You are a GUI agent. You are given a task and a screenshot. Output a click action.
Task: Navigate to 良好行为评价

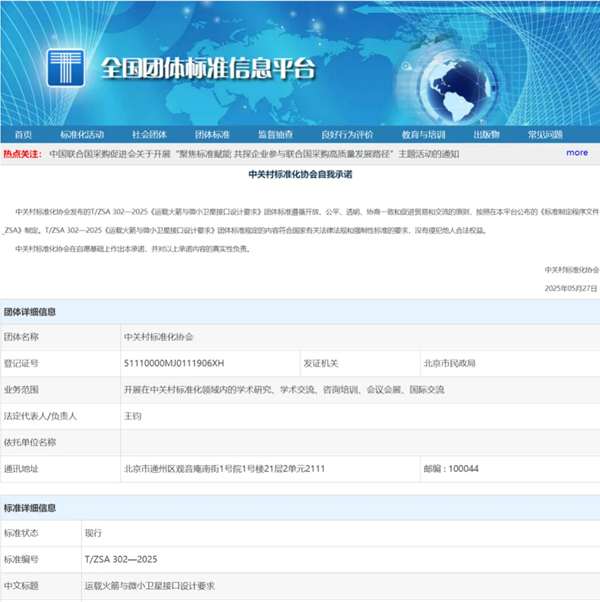tap(347, 135)
